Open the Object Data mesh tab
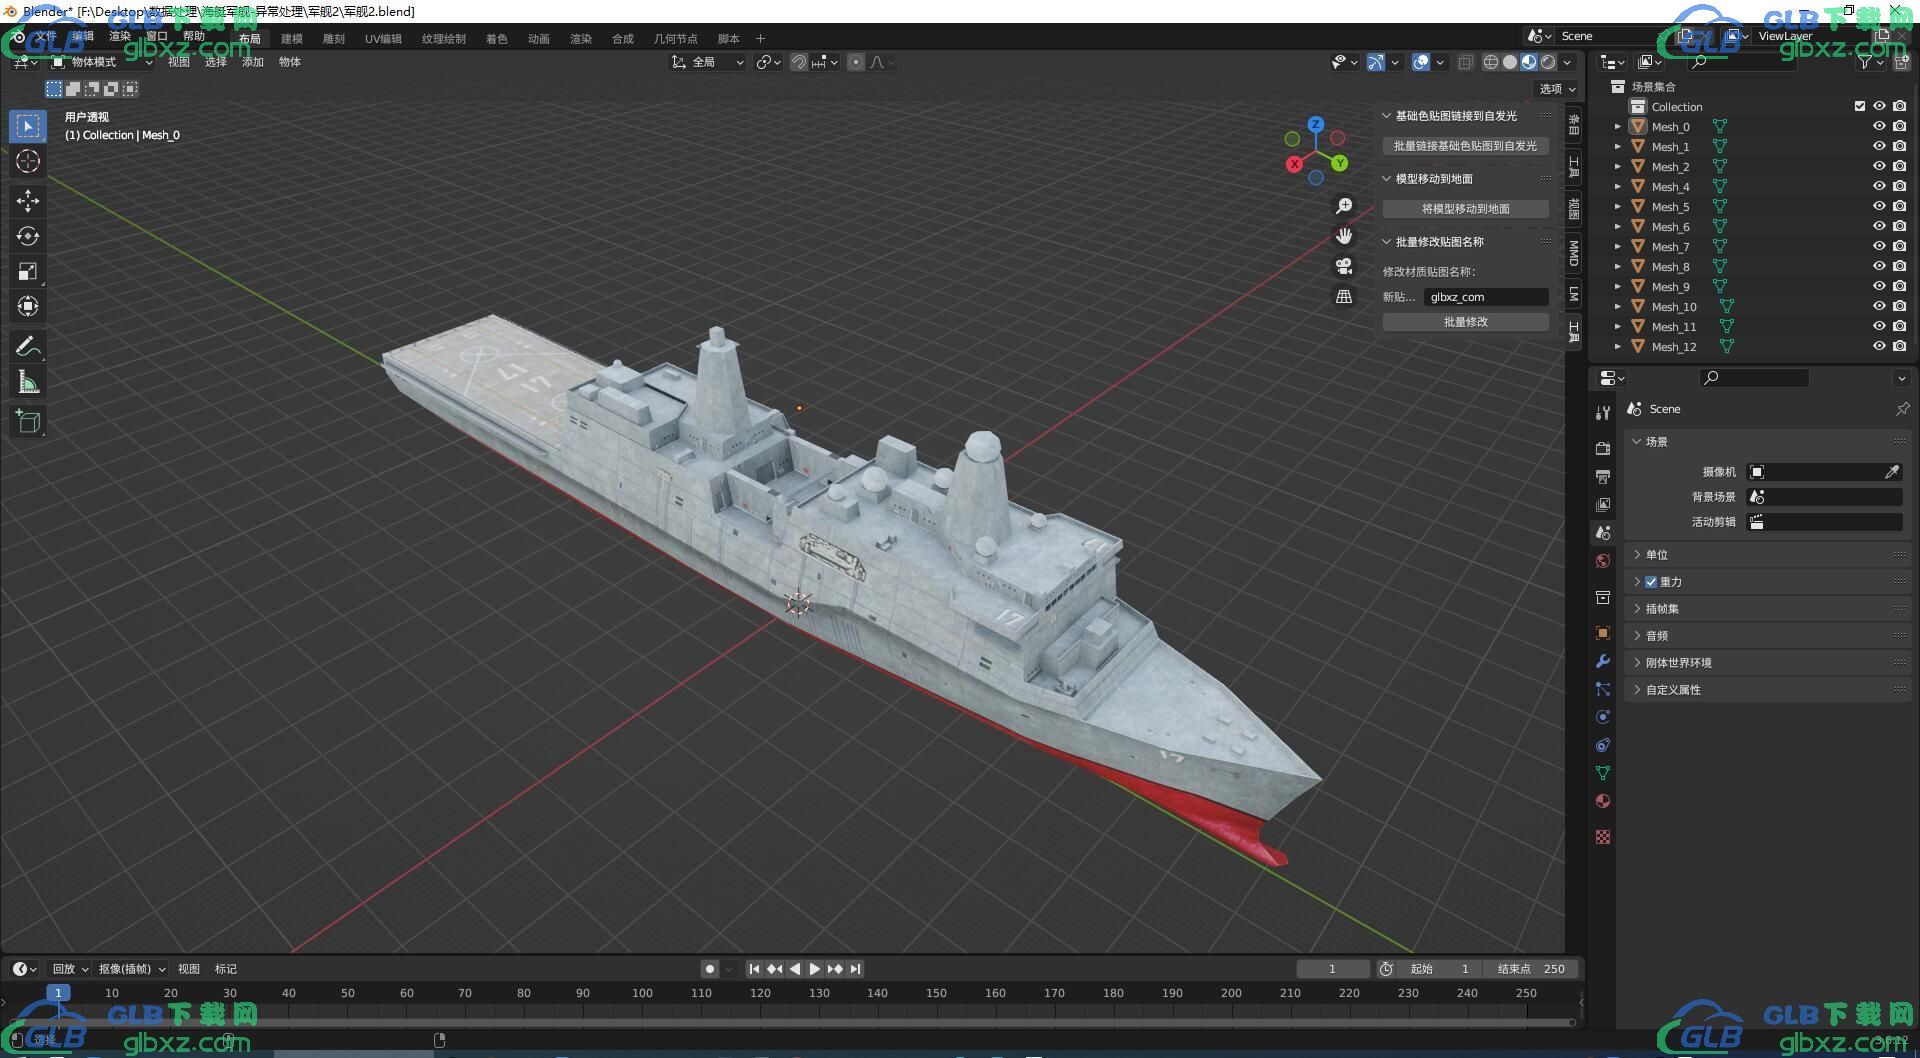This screenshot has width=1920, height=1058. [x=1603, y=773]
